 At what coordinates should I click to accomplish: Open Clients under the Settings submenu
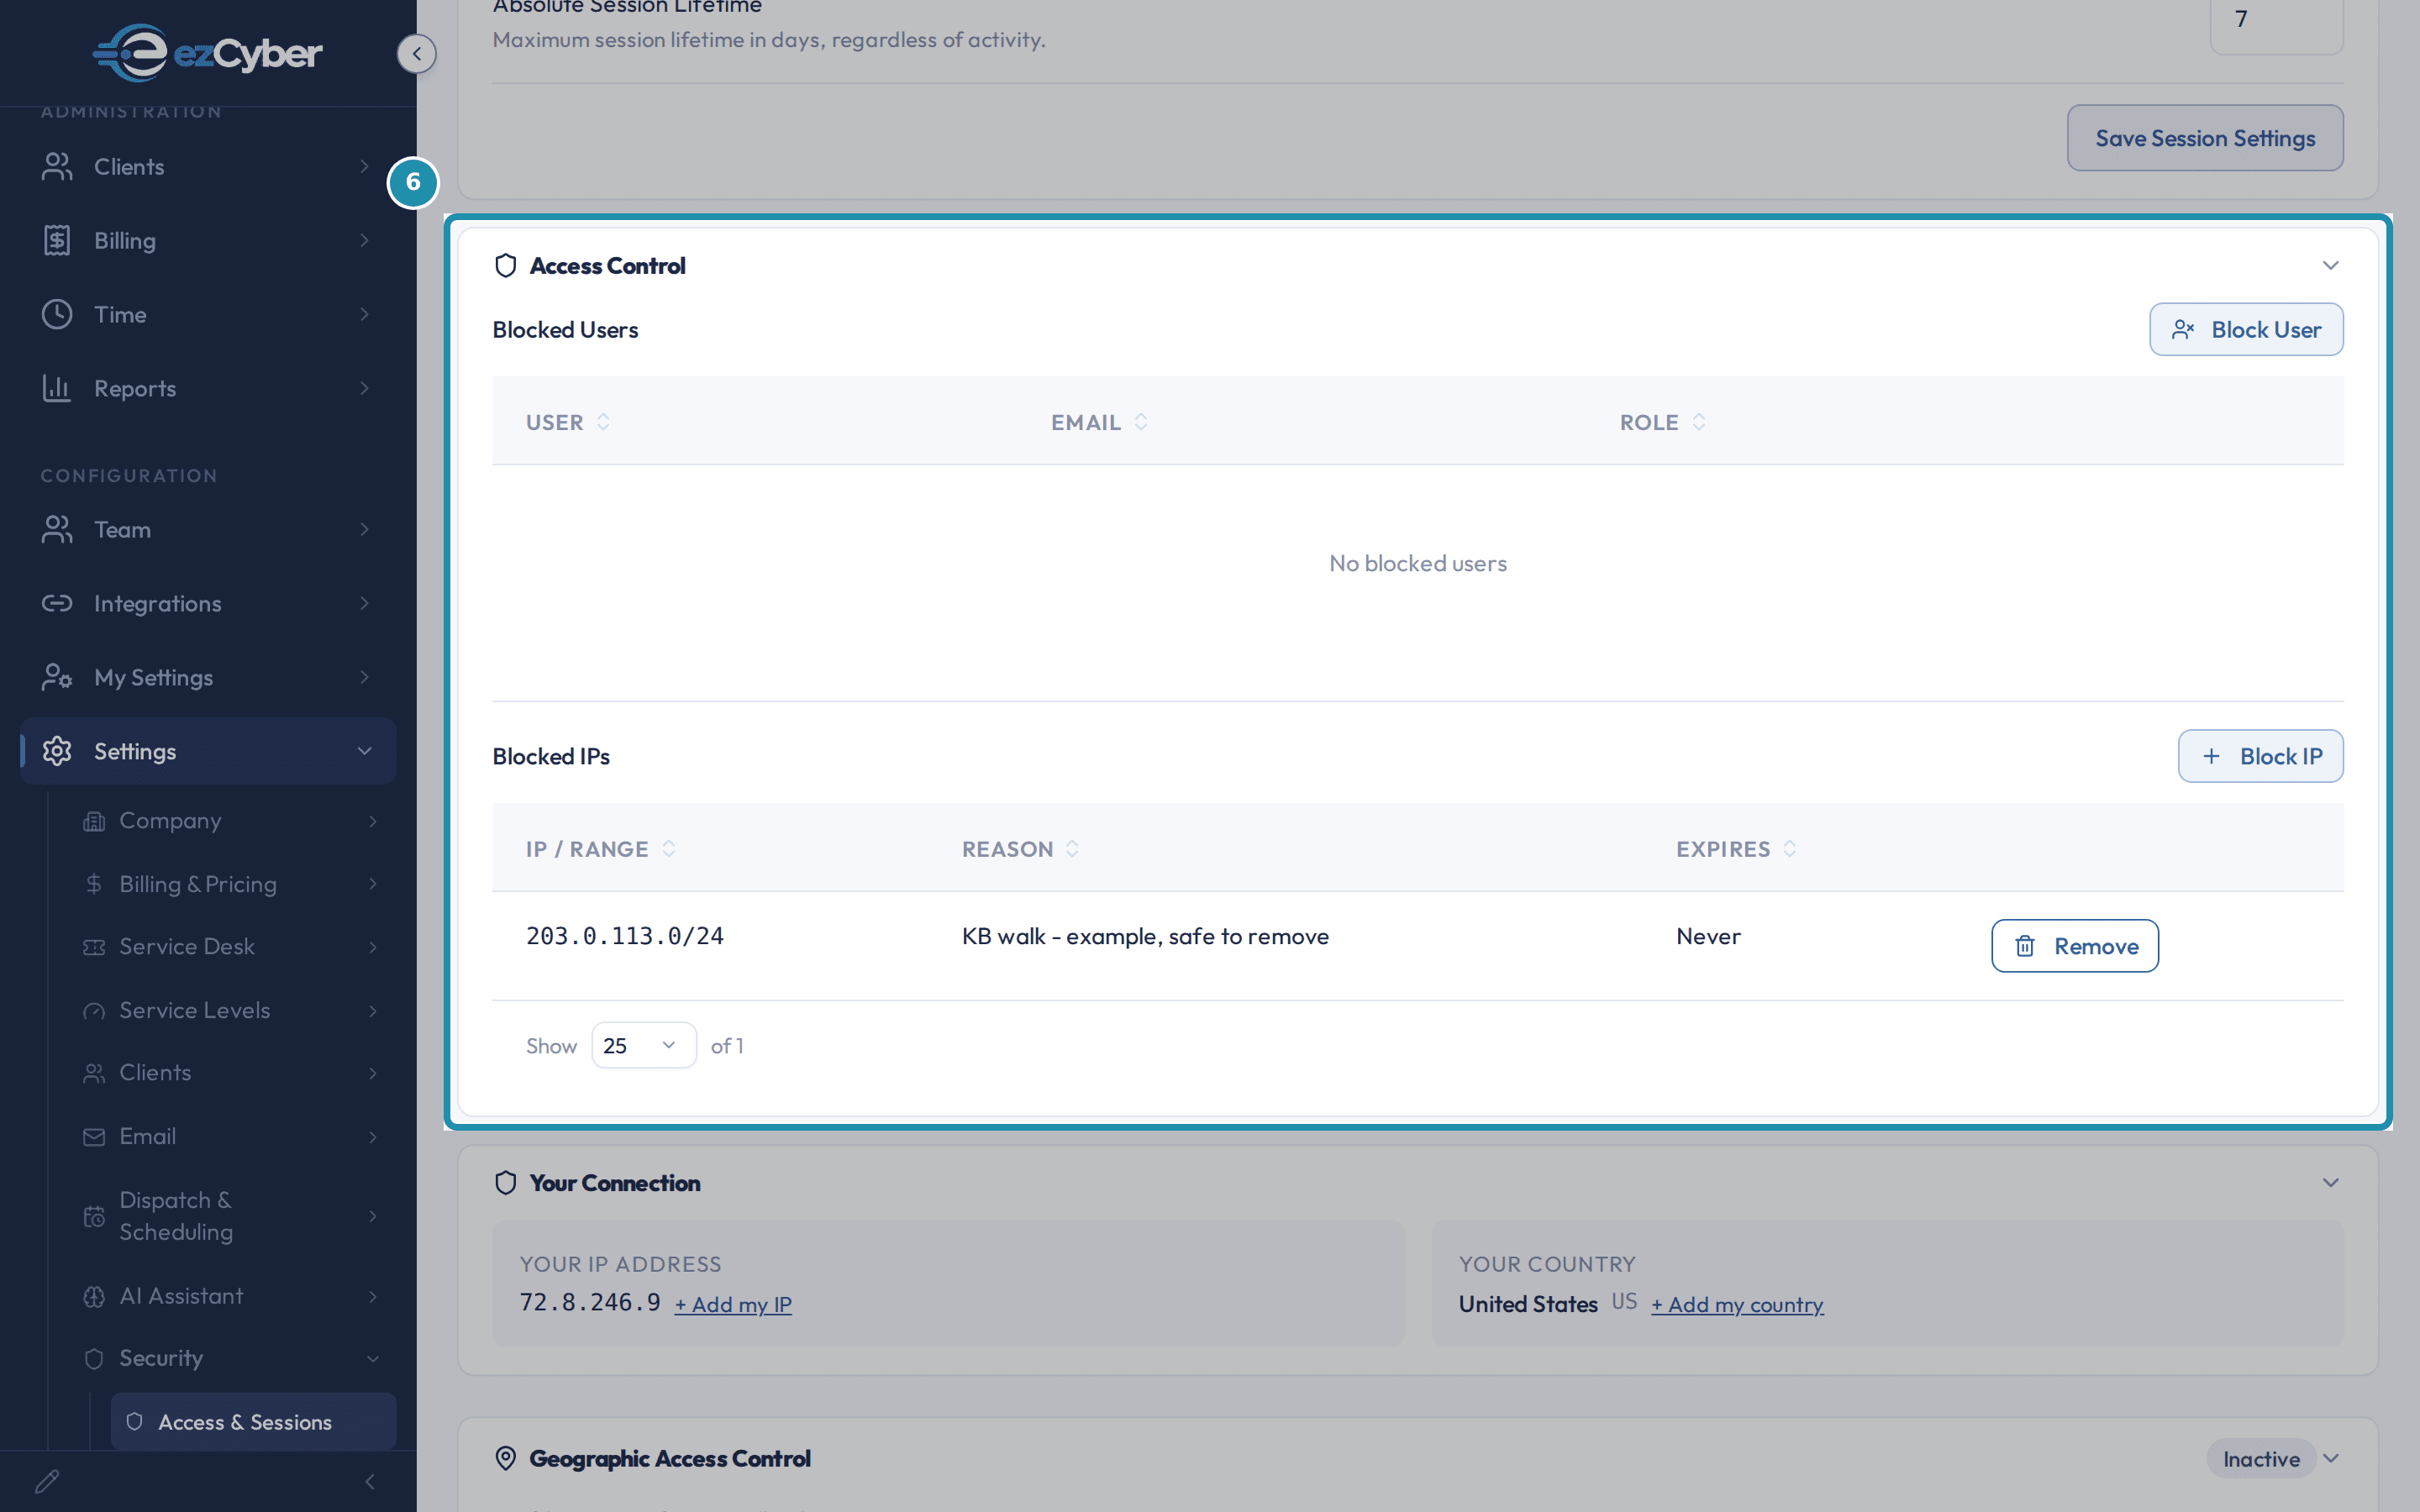coord(232,1073)
